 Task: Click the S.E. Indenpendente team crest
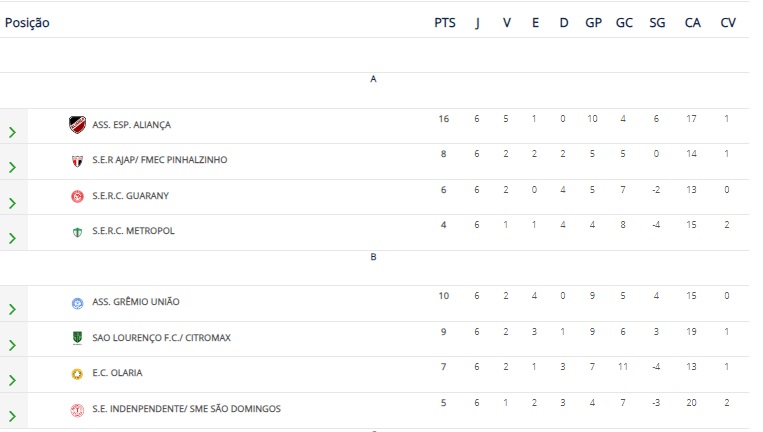pyautogui.click(x=77, y=410)
